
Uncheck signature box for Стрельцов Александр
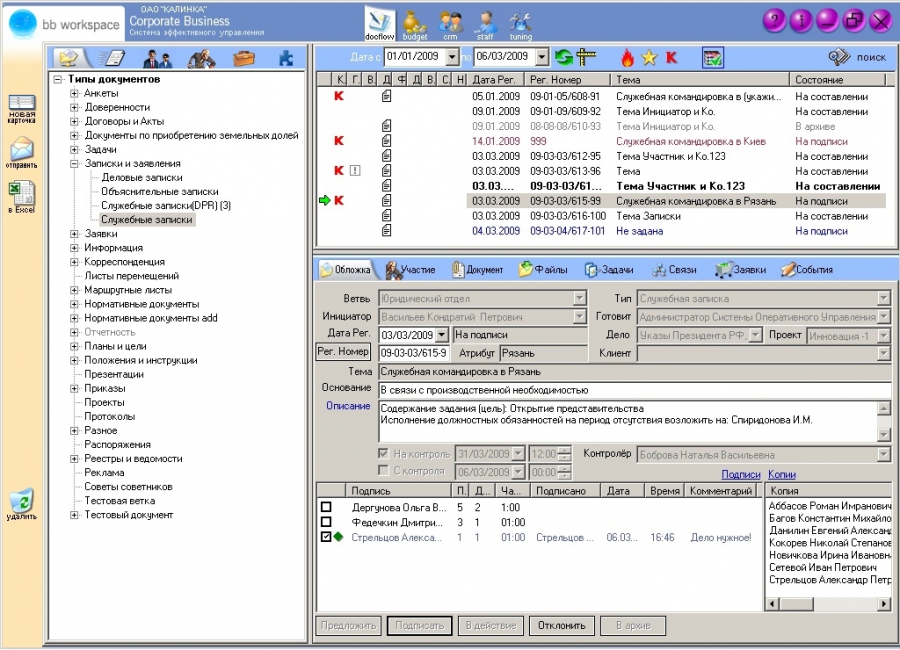pyautogui.click(x=326, y=537)
